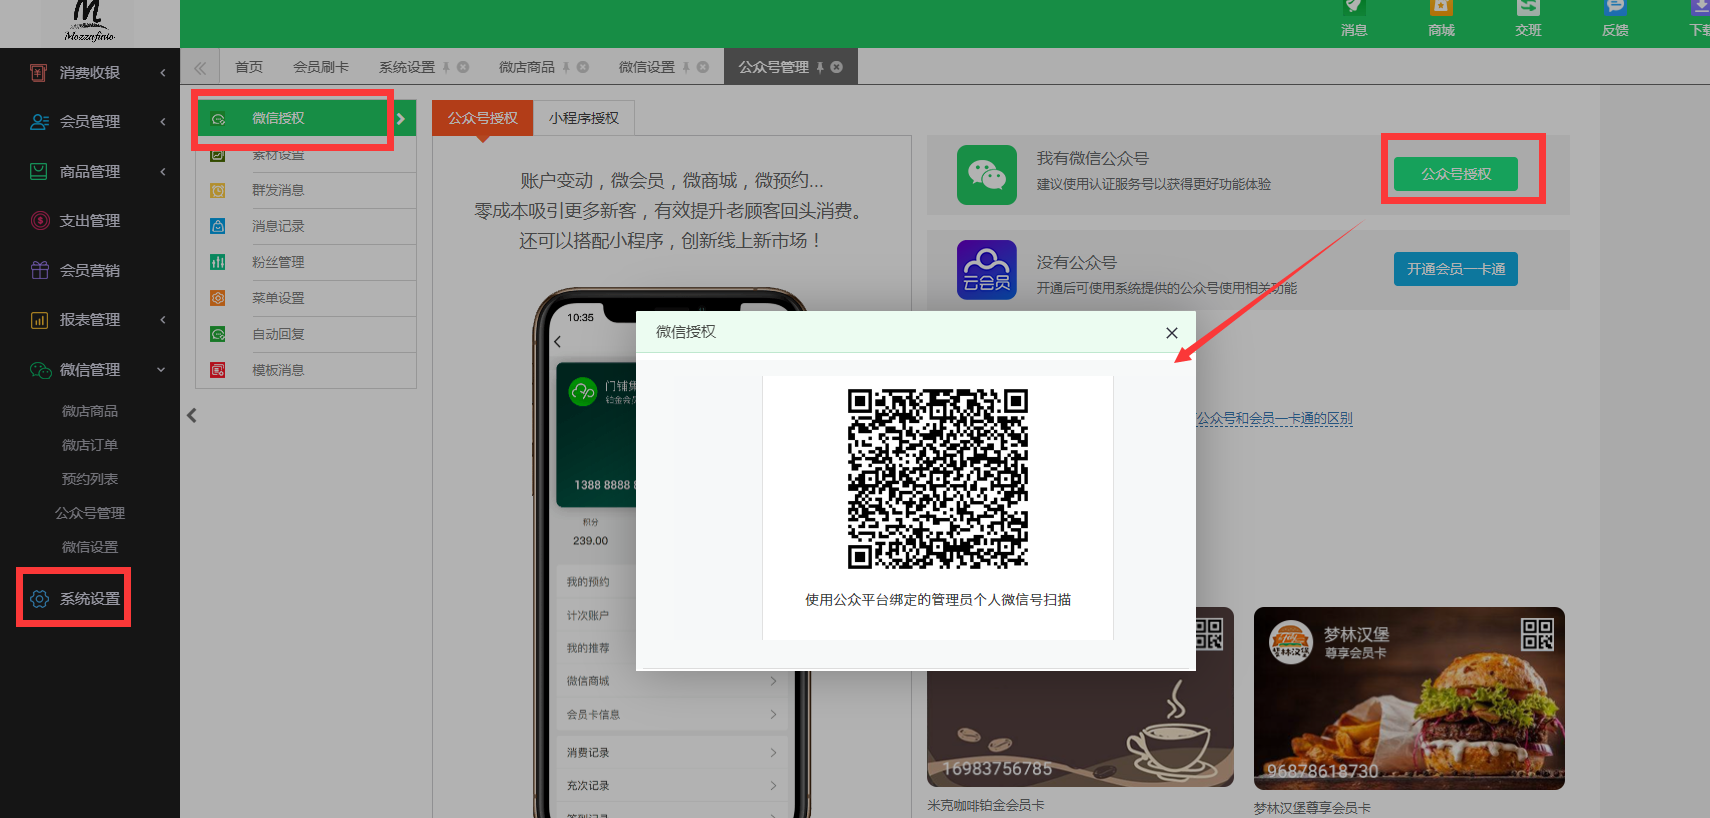Click the 支出管理 sidebar icon
This screenshot has width=1710, height=818.
[x=40, y=220]
